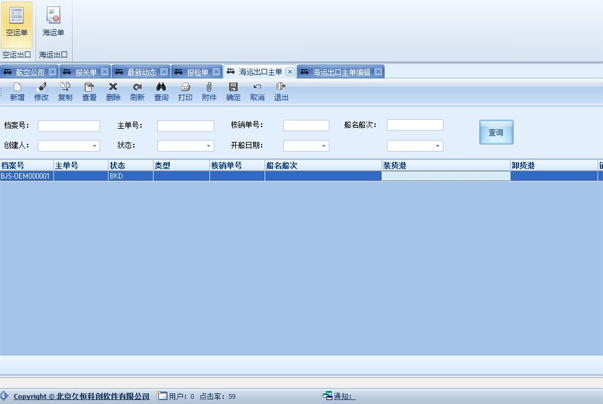This screenshot has height=404, width=603.
Task: Click the 通知 link in status bar
Action: point(343,396)
